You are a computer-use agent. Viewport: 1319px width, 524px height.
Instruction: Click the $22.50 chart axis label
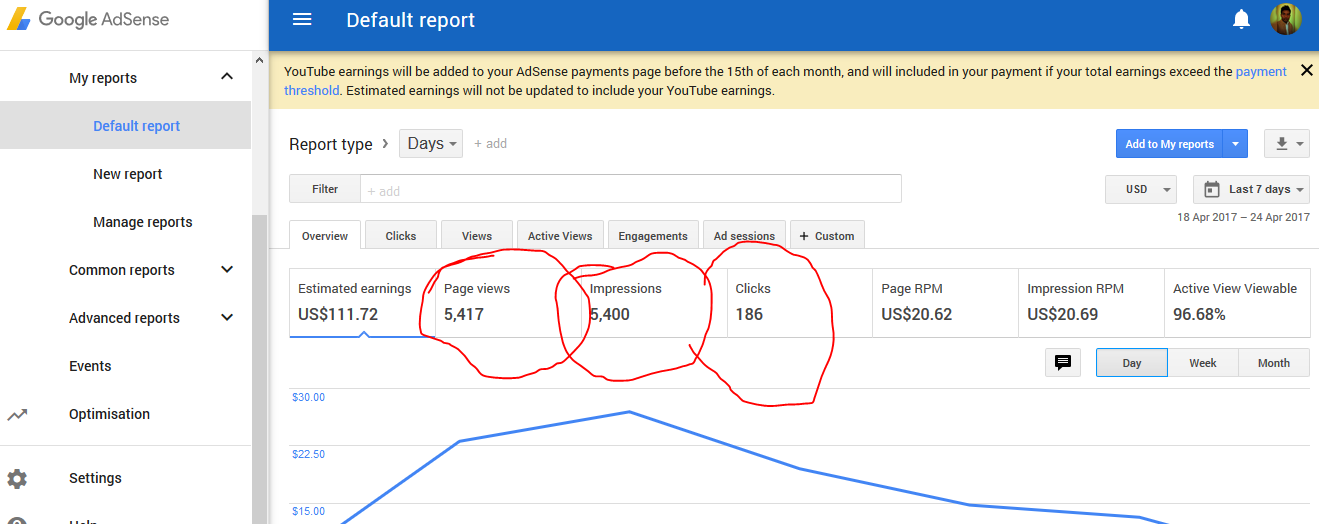(308, 454)
